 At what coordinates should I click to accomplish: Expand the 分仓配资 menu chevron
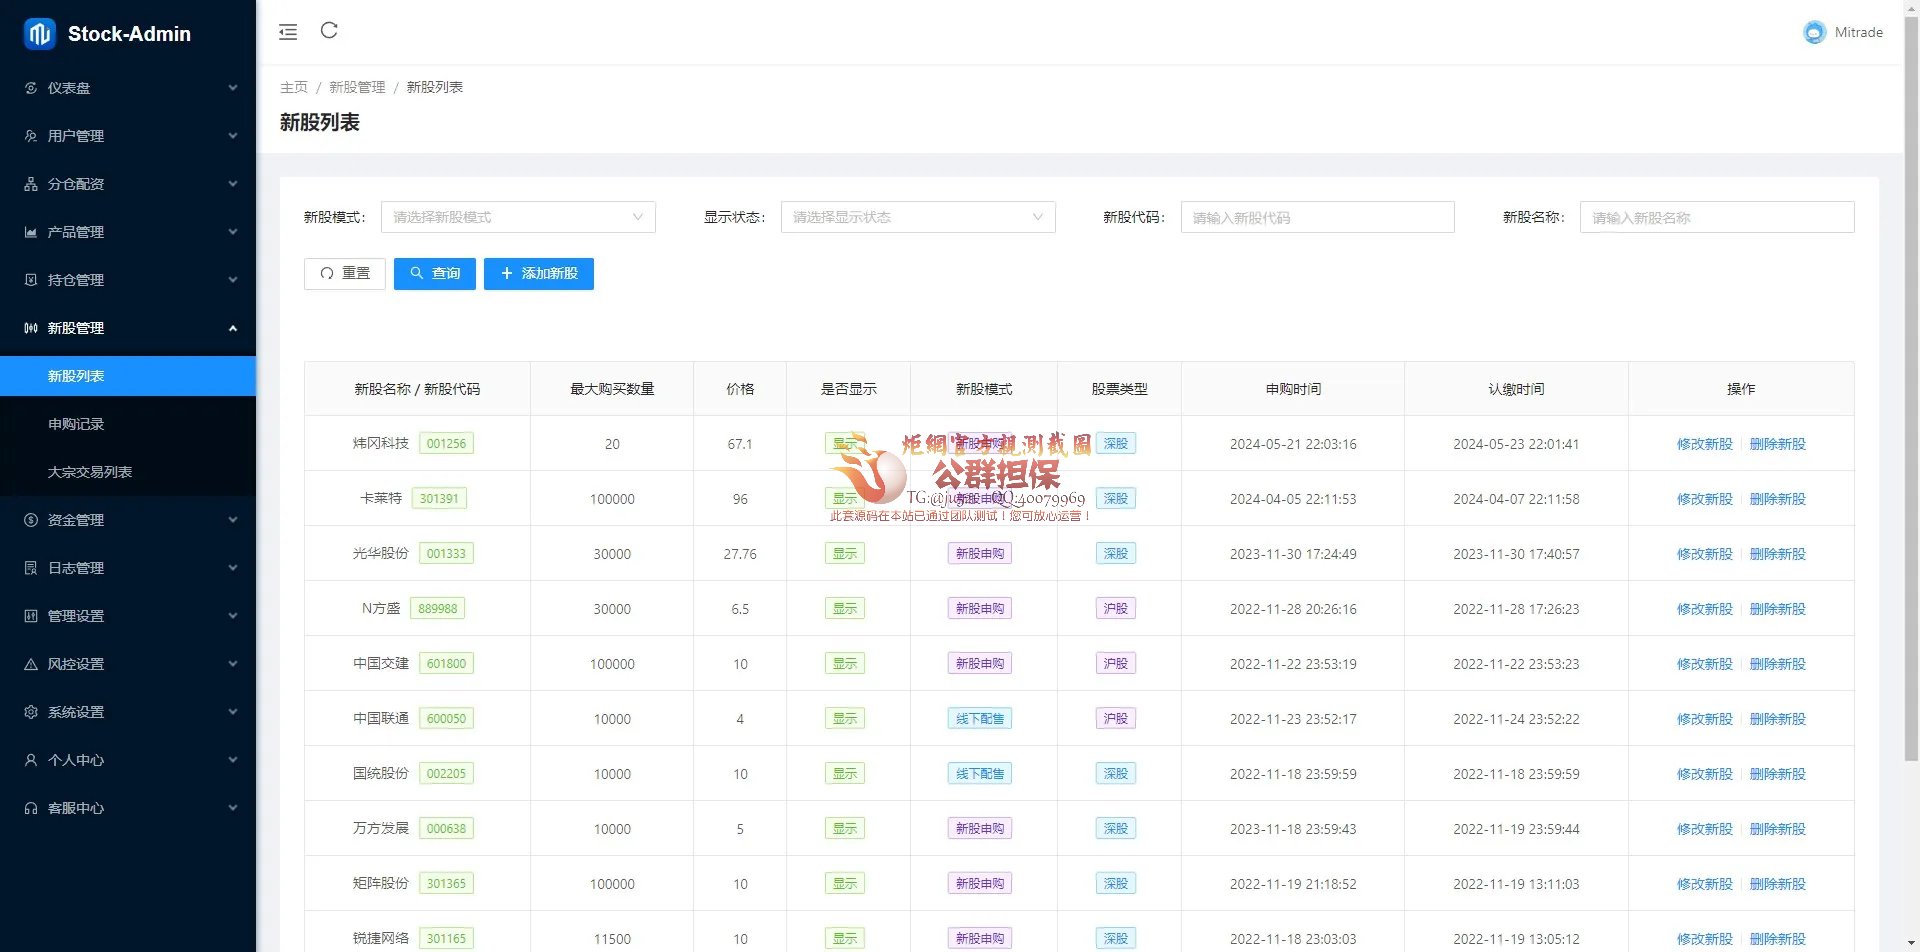[233, 184]
